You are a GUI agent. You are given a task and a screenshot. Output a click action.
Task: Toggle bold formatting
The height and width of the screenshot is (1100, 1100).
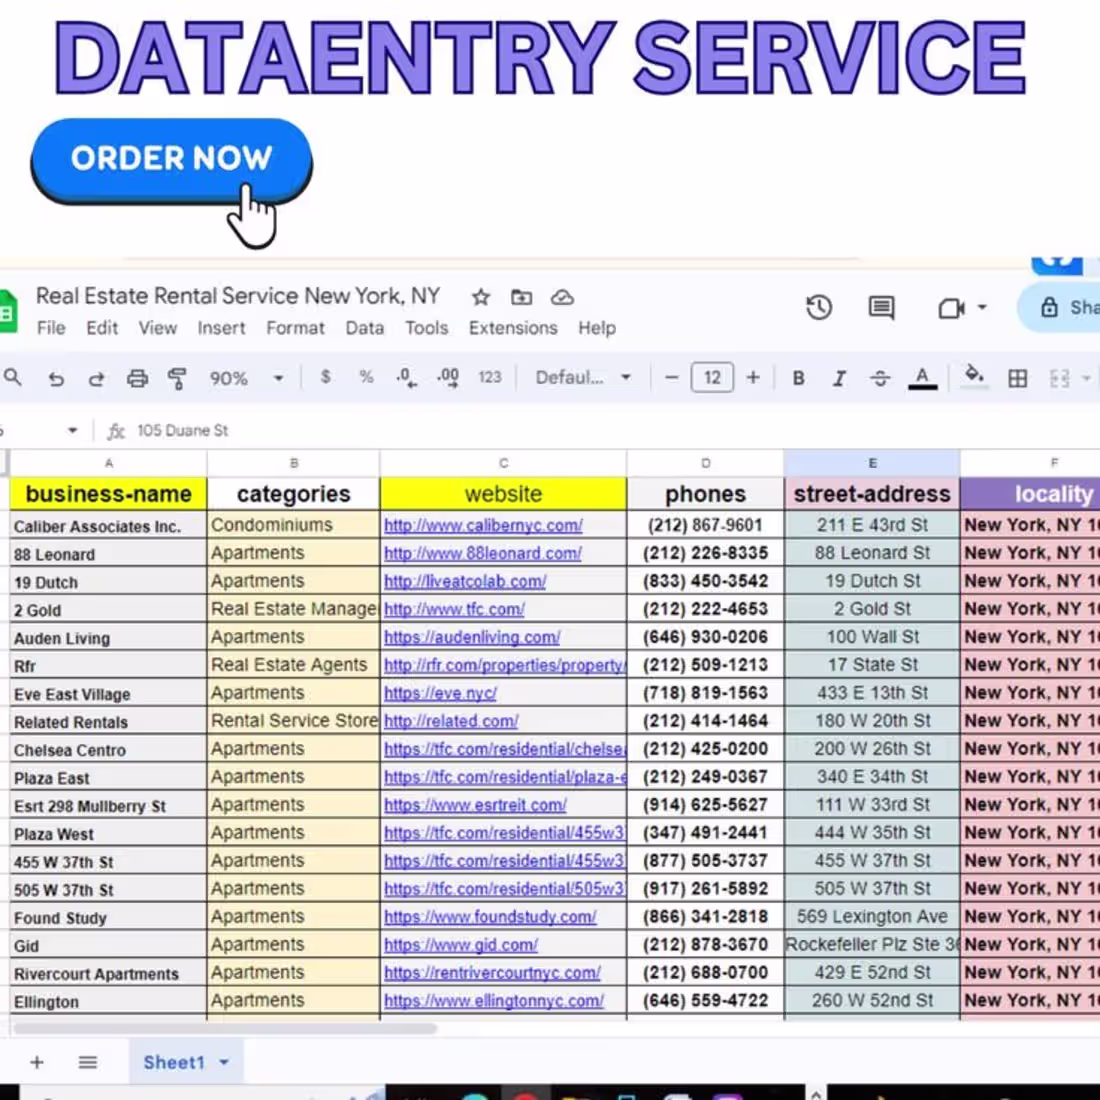[798, 379]
